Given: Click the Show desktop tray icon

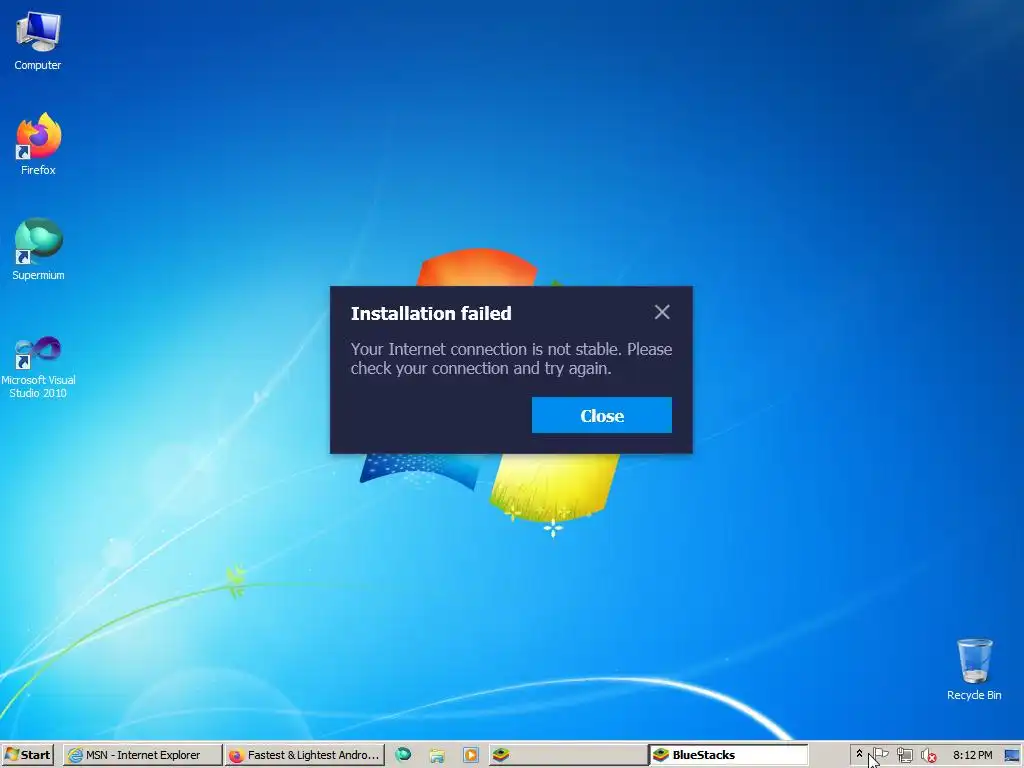Looking at the screenshot, I should (x=1012, y=756).
